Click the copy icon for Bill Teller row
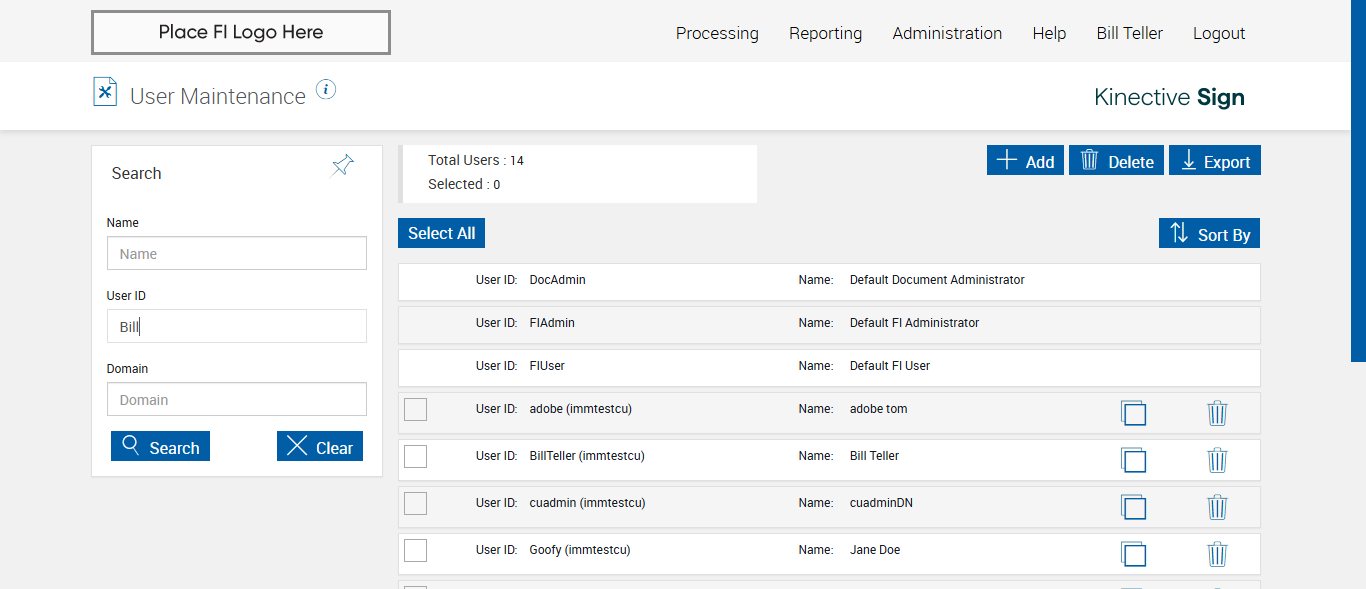The image size is (1366, 589). point(1133,460)
